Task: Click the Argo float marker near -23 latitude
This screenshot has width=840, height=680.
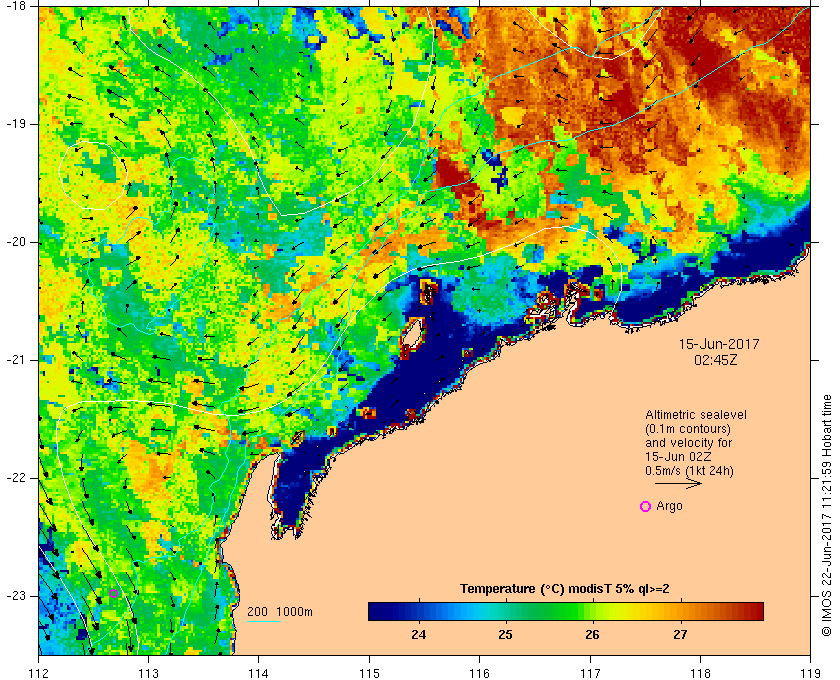Action: click(x=114, y=593)
